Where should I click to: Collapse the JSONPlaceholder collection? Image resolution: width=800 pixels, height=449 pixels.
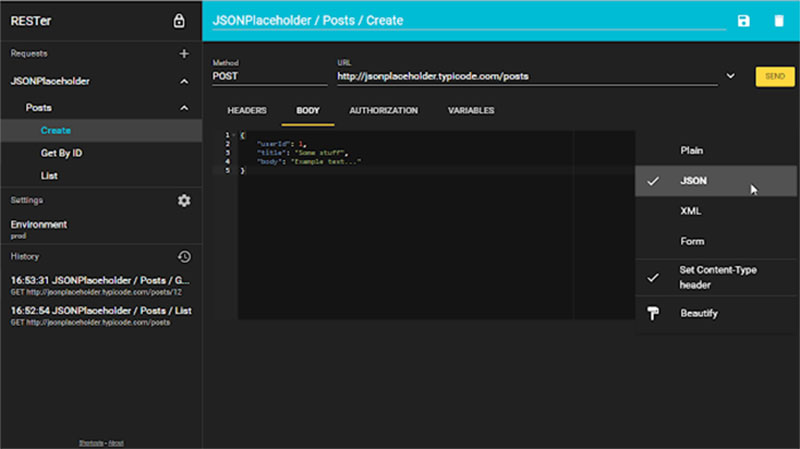(184, 82)
